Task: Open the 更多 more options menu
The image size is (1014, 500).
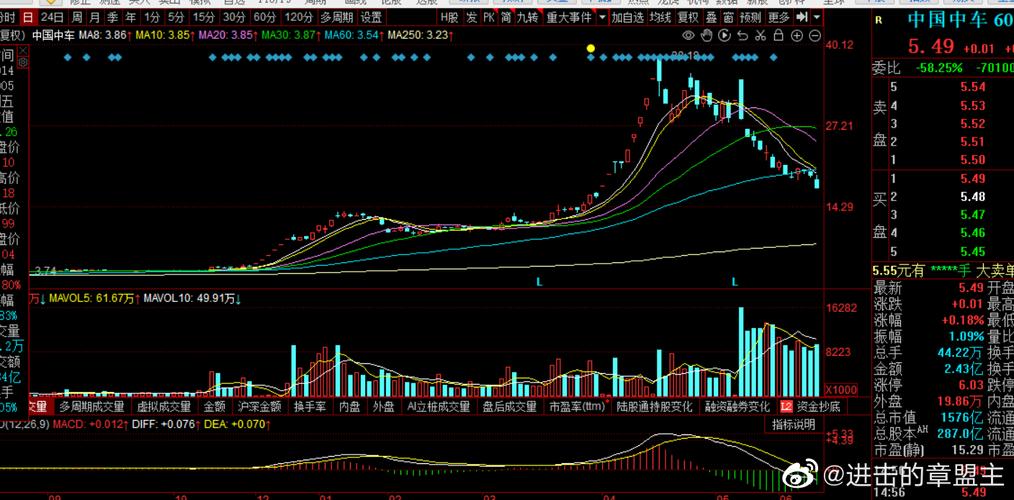Action: pyautogui.click(x=779, y=17)
